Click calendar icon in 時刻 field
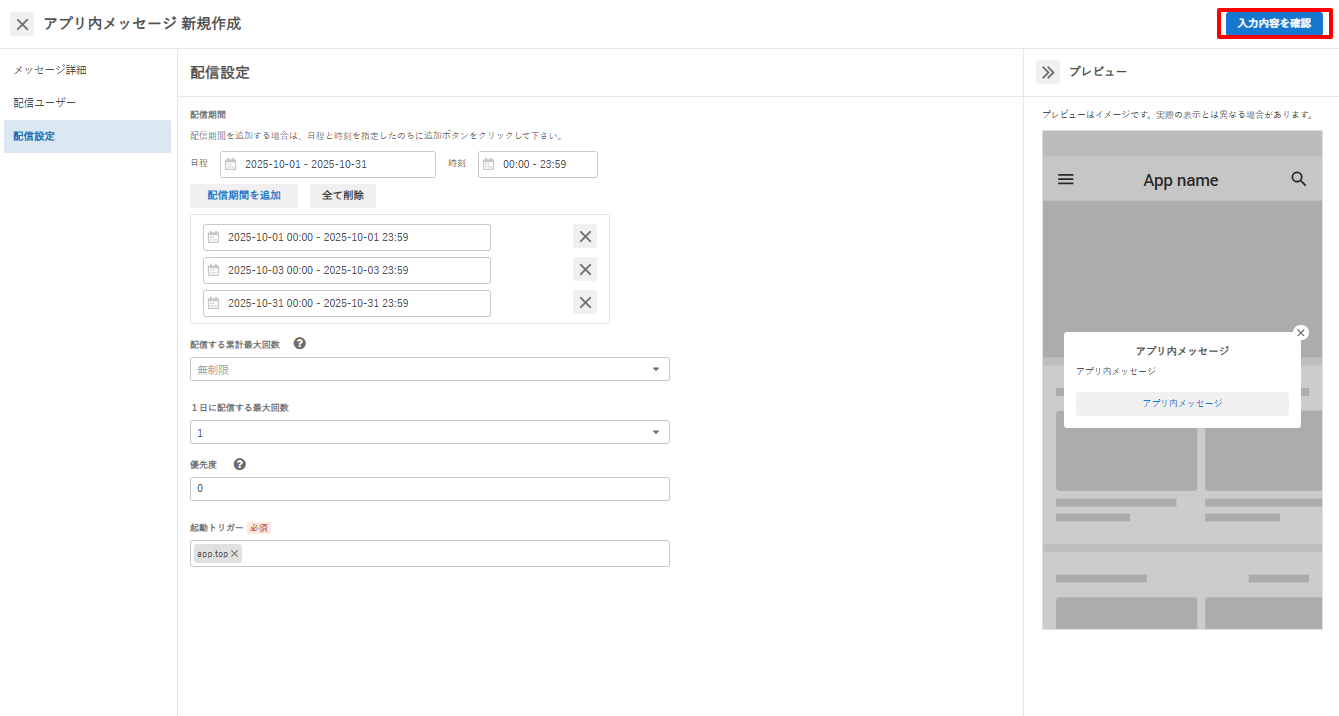The width and height of the screenshot is (1339, 716). point(488,164)
